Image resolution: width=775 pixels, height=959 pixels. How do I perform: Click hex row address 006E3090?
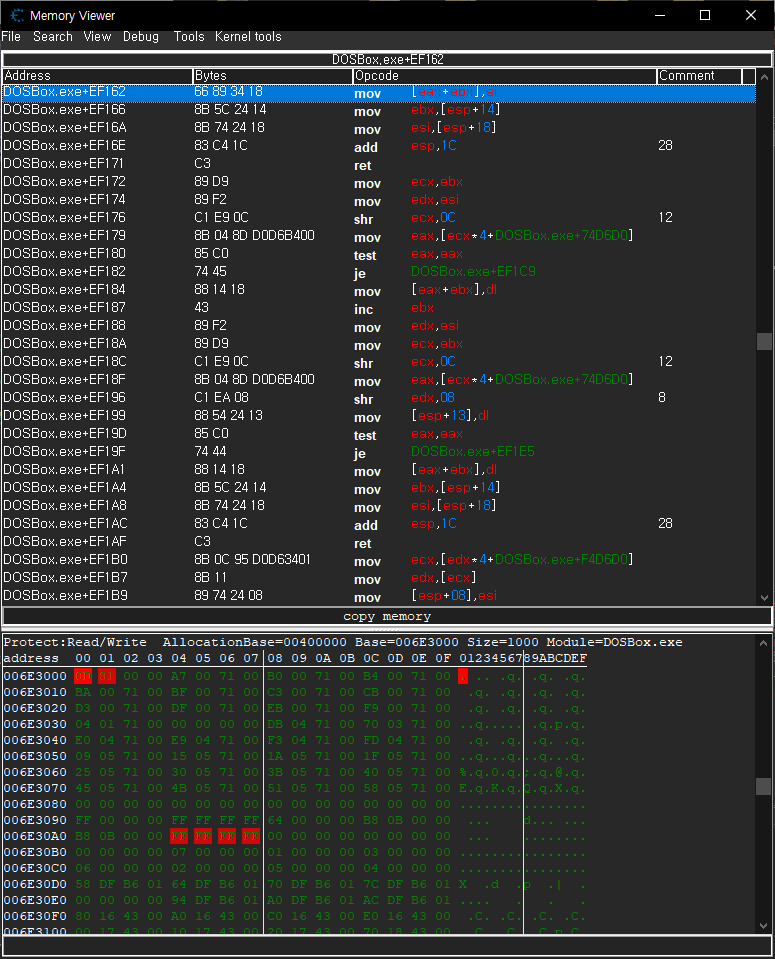point(35,820)
